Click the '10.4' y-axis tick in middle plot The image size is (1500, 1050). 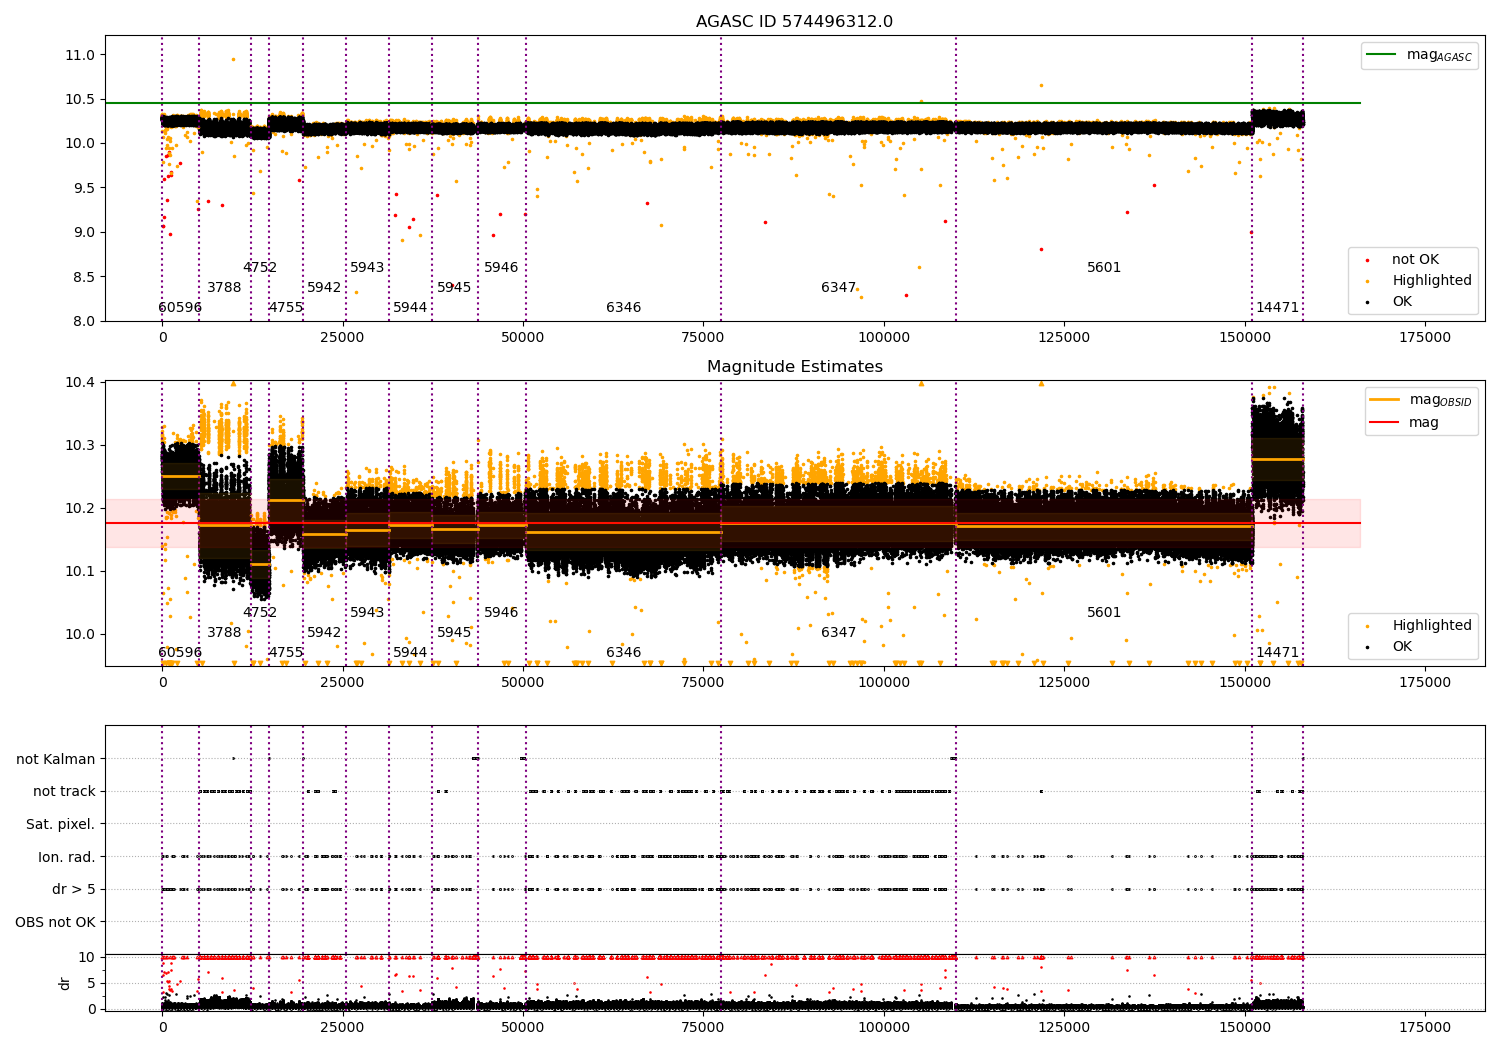coord(80,382)
